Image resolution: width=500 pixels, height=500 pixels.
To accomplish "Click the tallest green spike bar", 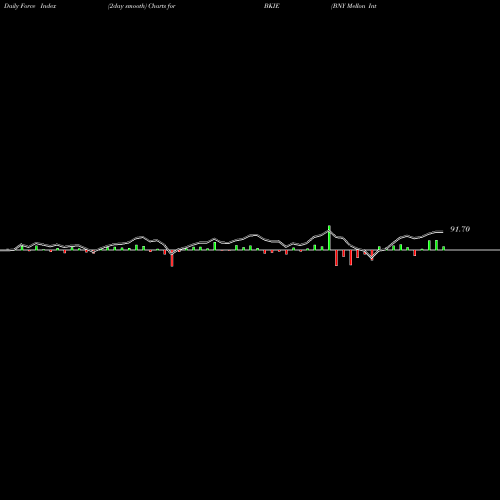I will (329, 238).
